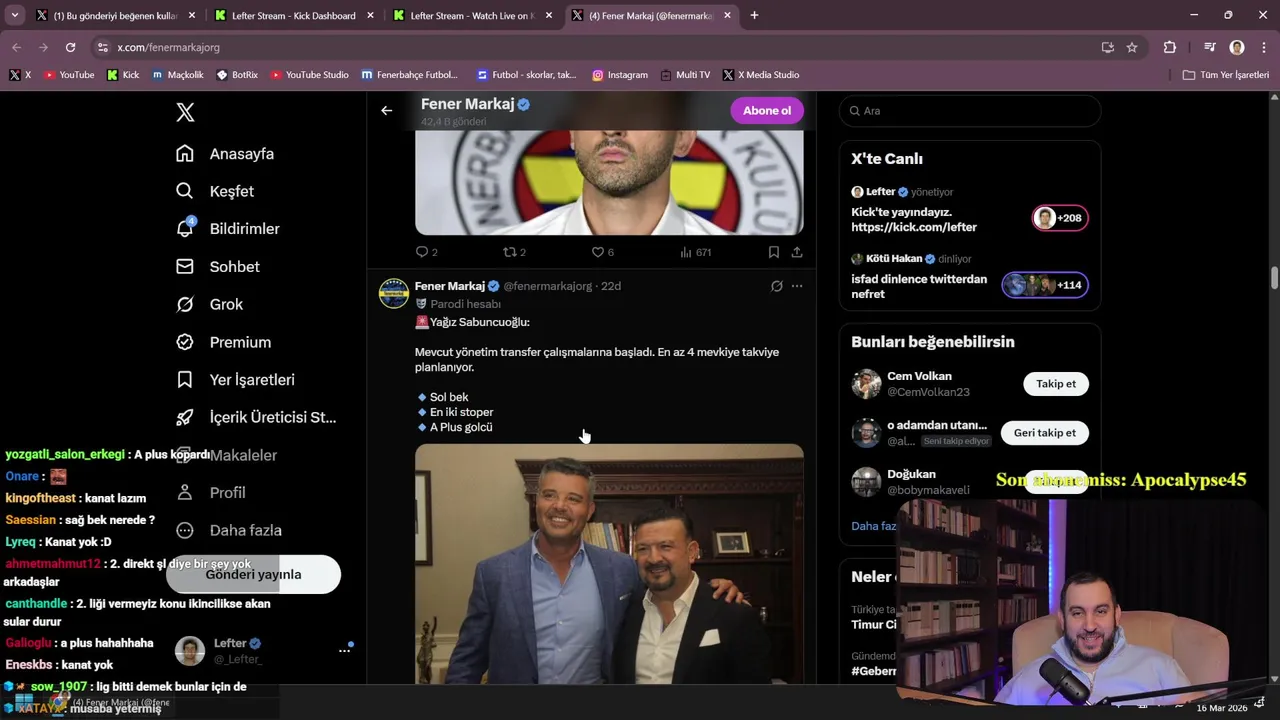This screenshot has width=1280, height=720.
Task: Switch to Lefter Stream Watch Live tab
Action: (x=472, y=16)
